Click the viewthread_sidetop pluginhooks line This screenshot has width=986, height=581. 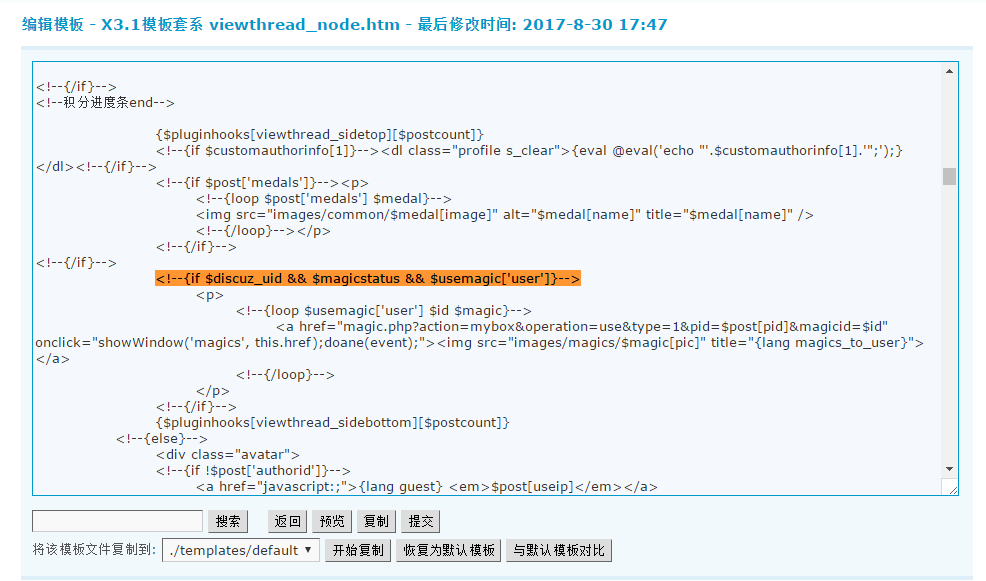pos(319,135)
